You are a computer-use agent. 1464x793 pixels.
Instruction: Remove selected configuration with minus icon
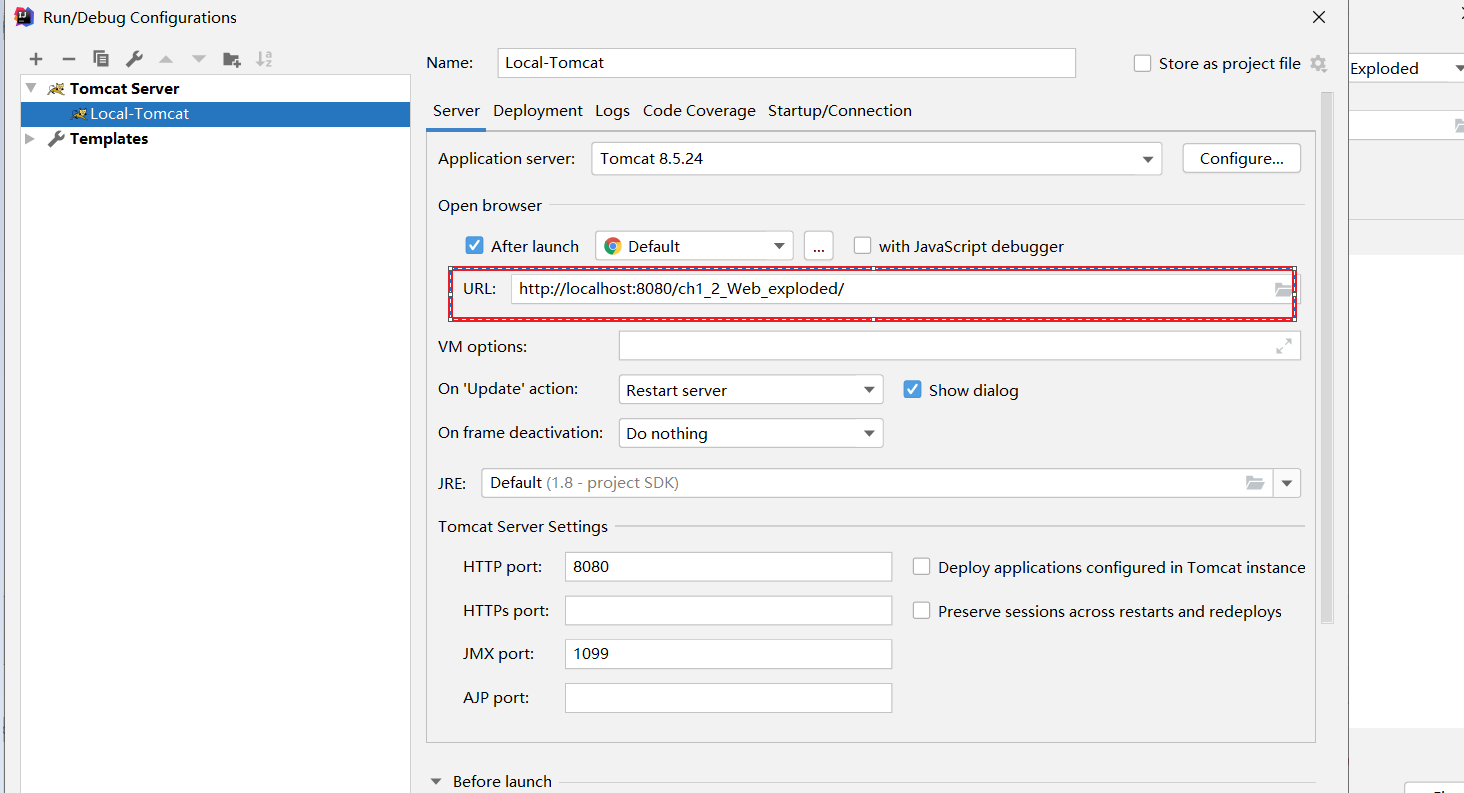68,59
